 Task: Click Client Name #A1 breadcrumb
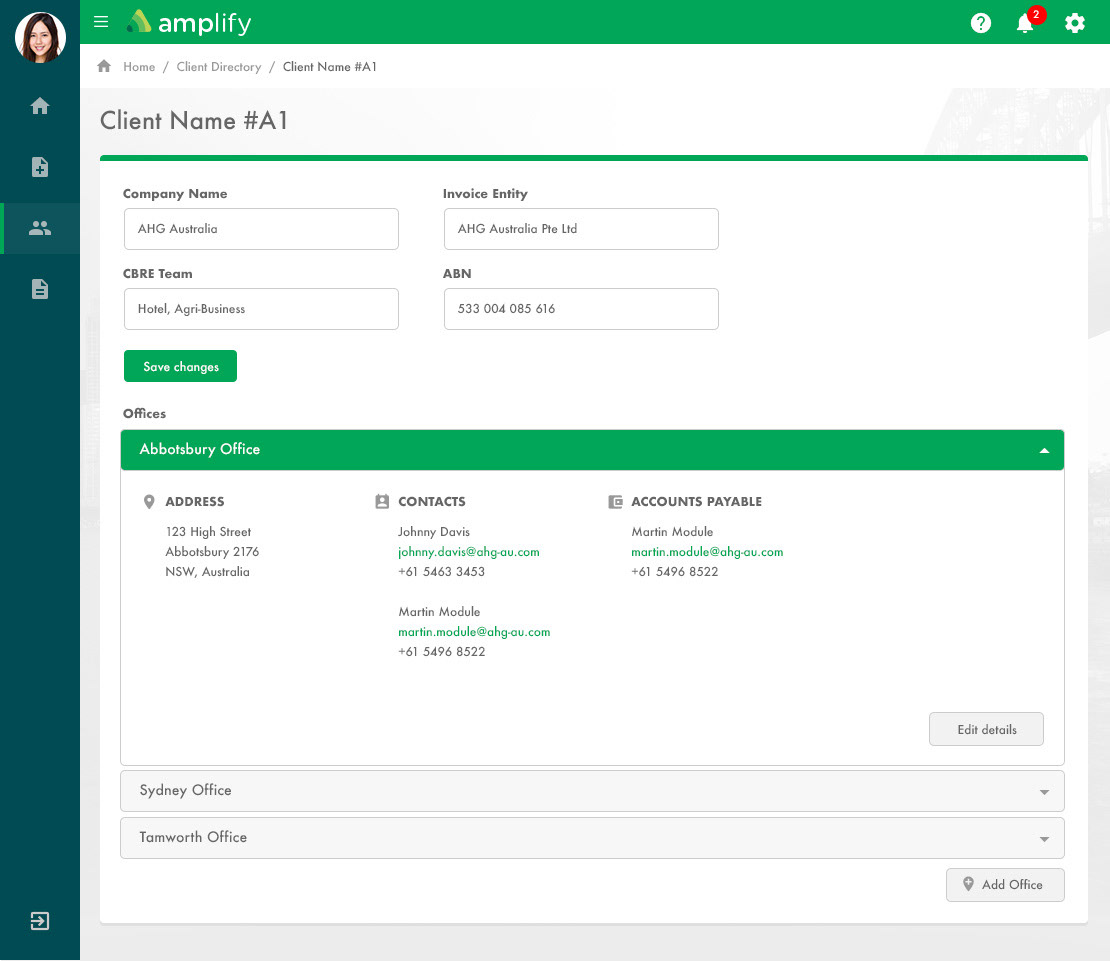(x=330, y=67)
